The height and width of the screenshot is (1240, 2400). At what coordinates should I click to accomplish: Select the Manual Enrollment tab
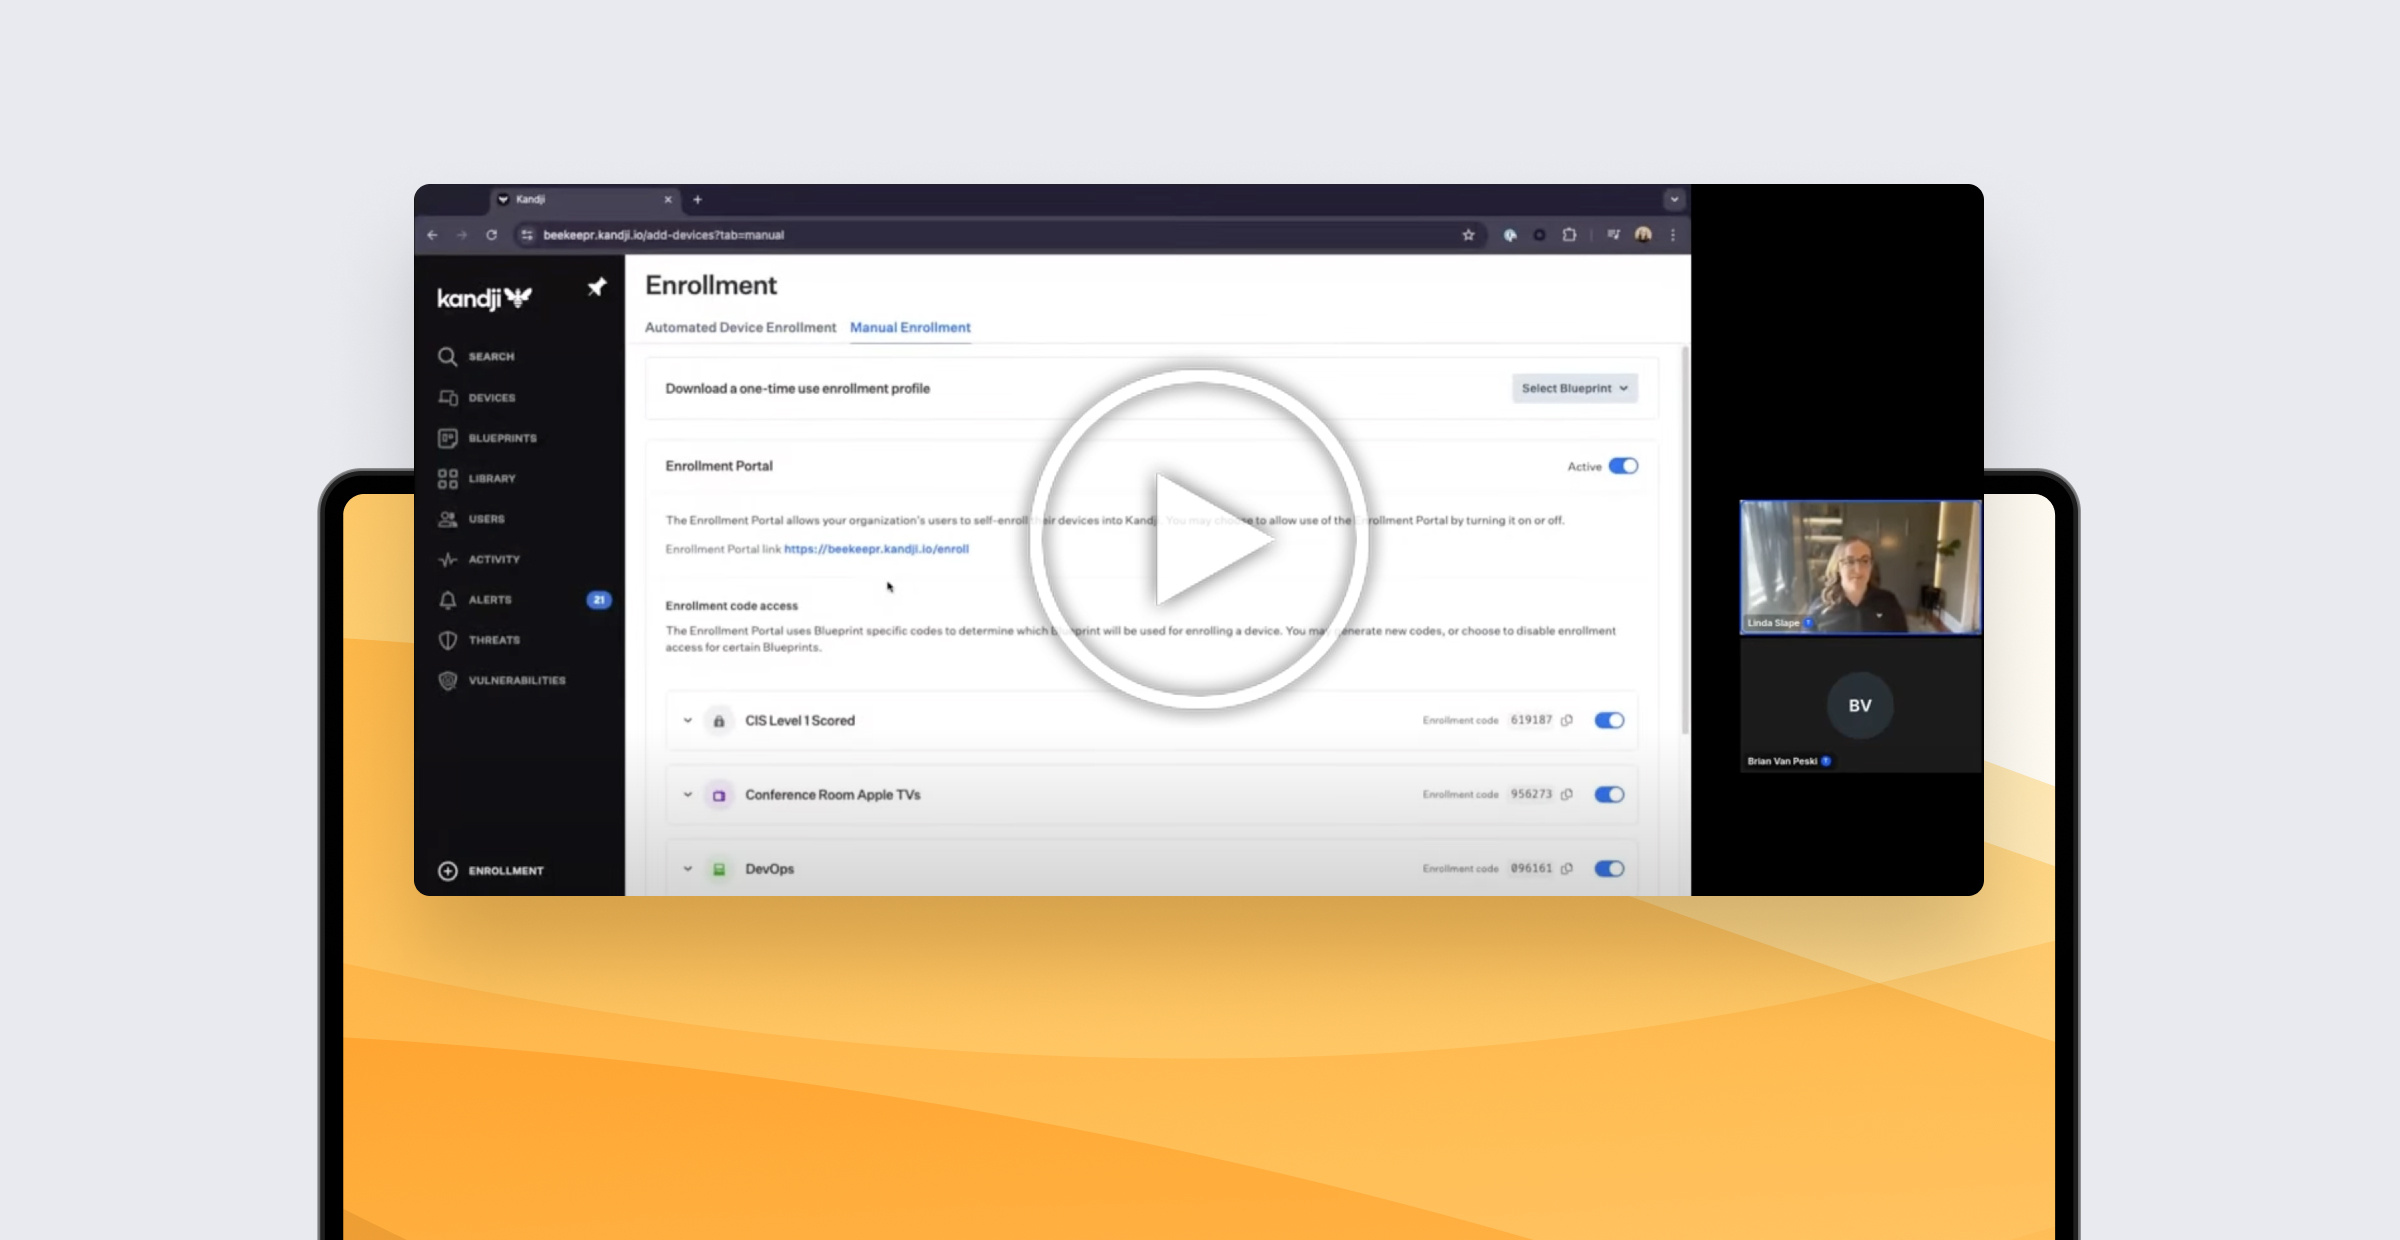pyautogui.click(x=910, y=328)
